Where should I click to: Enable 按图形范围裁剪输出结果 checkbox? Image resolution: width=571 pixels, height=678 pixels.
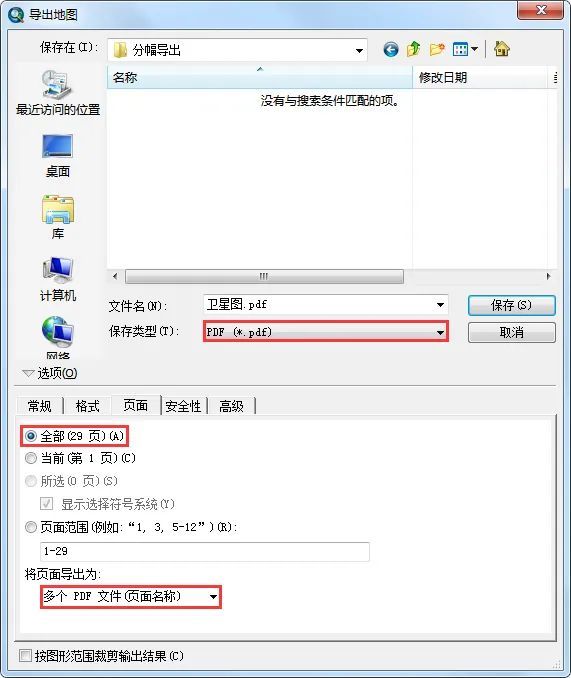coord(26,656)
